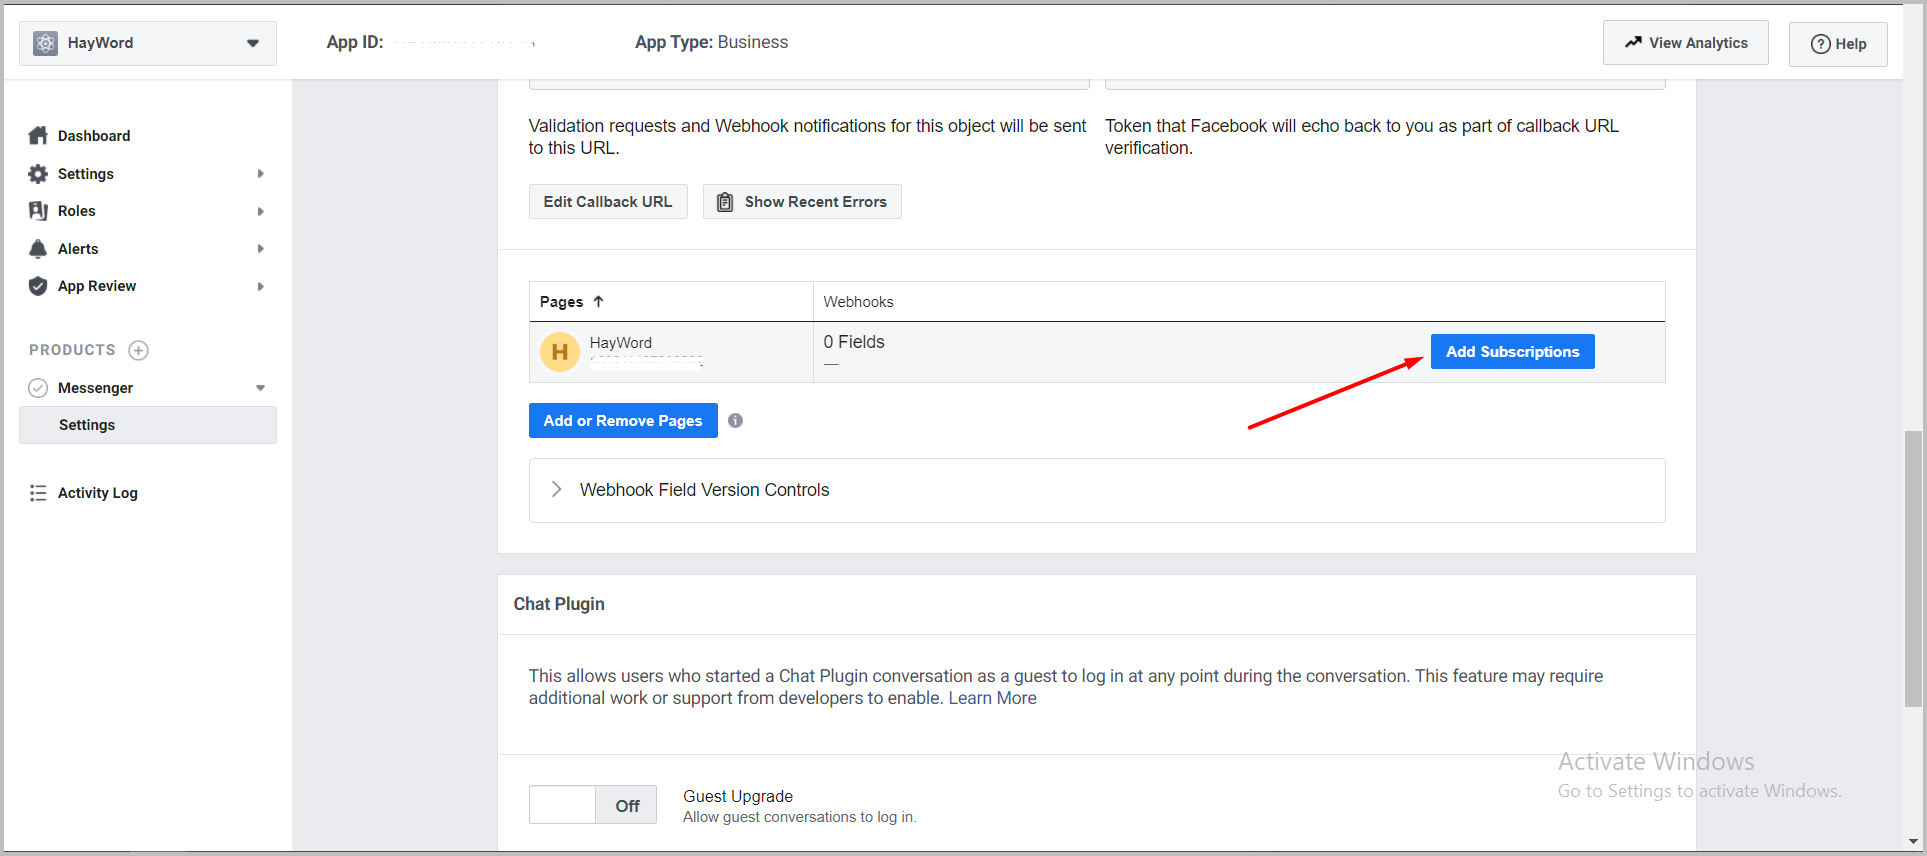The height and width of the screenshot is (856, 1927).
Task: Click the Guest Upgrade label
Action: click(738, 796)
